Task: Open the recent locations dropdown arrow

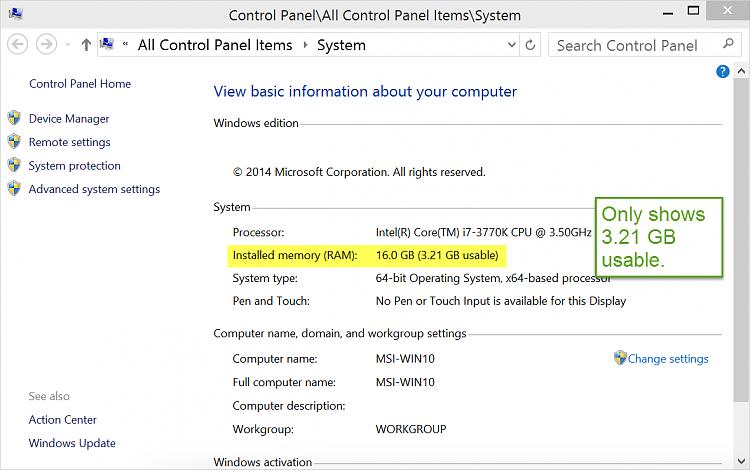Action: click(67, 45)
